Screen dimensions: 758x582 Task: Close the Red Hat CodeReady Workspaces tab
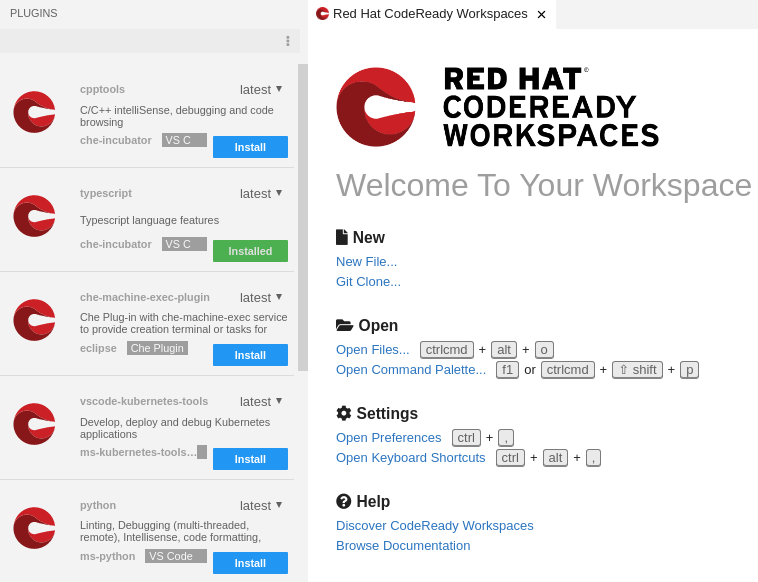pyautogui.click(x=541, y=15)
